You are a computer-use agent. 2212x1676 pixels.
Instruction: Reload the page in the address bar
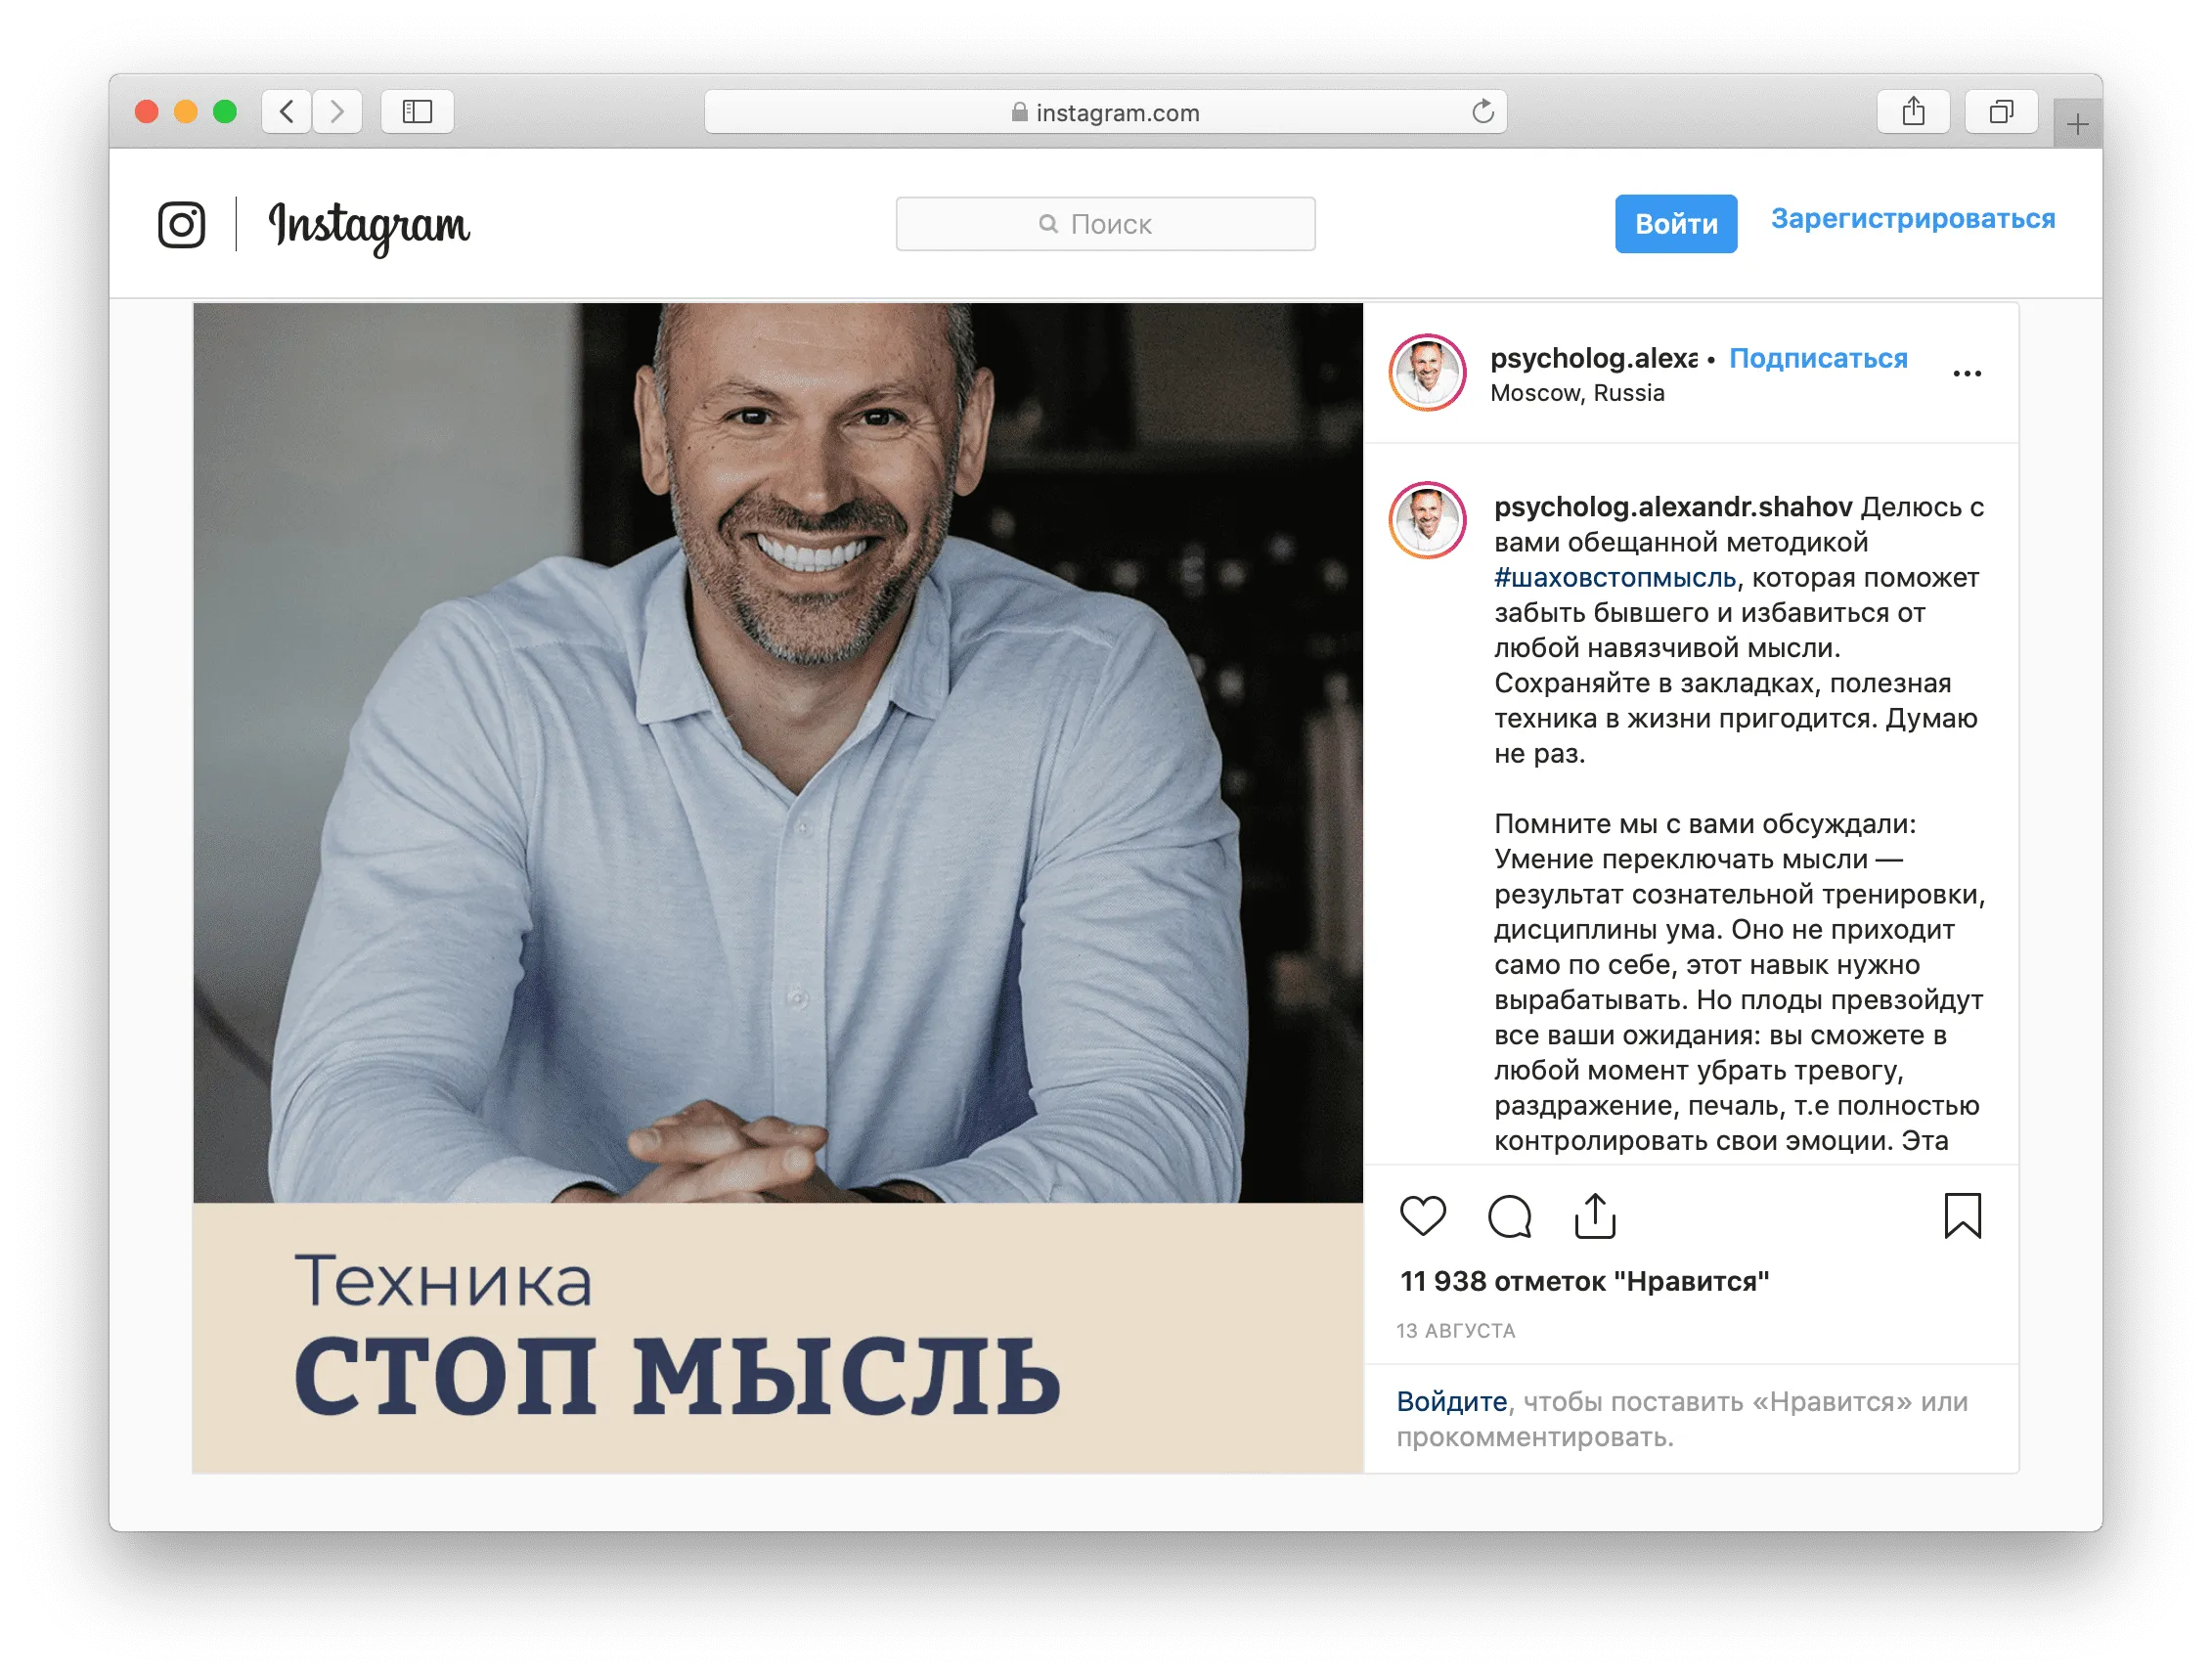click(x=1482, y=112)
